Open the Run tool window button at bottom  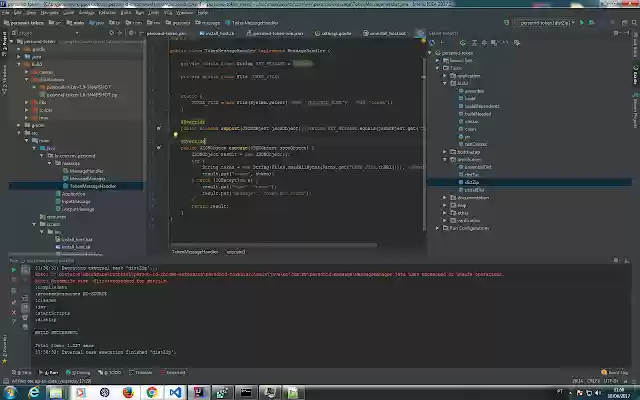(x=49, y=372)
